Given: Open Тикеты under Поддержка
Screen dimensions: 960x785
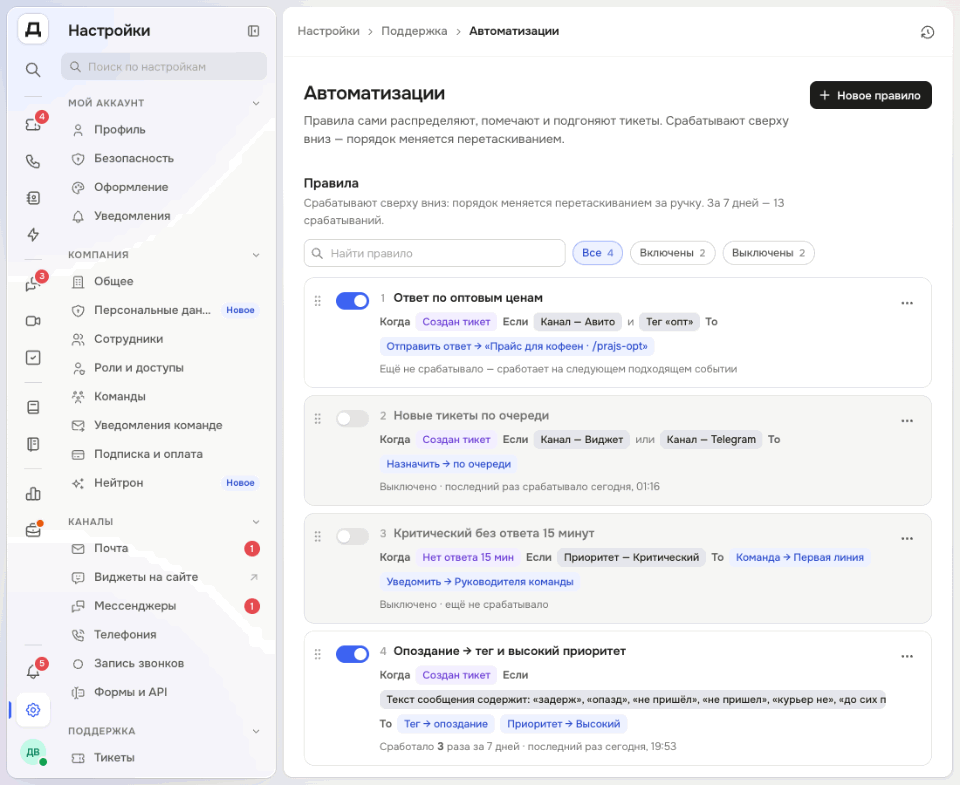Looking at the screenshot, I should pos(164,758).
